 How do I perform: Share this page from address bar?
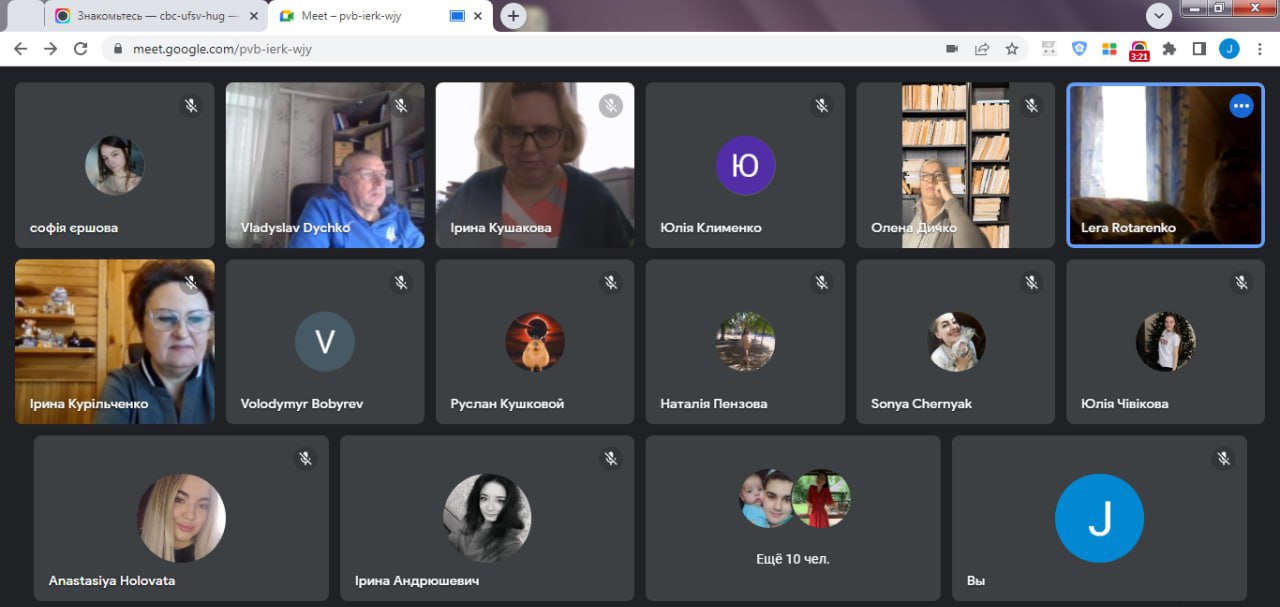[x=982, y=48]
